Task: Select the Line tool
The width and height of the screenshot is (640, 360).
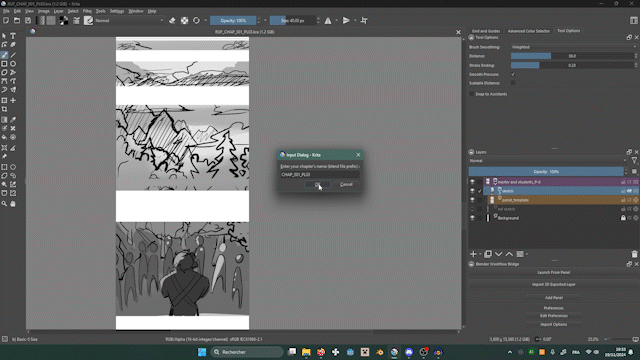Action: coord(13,55)
